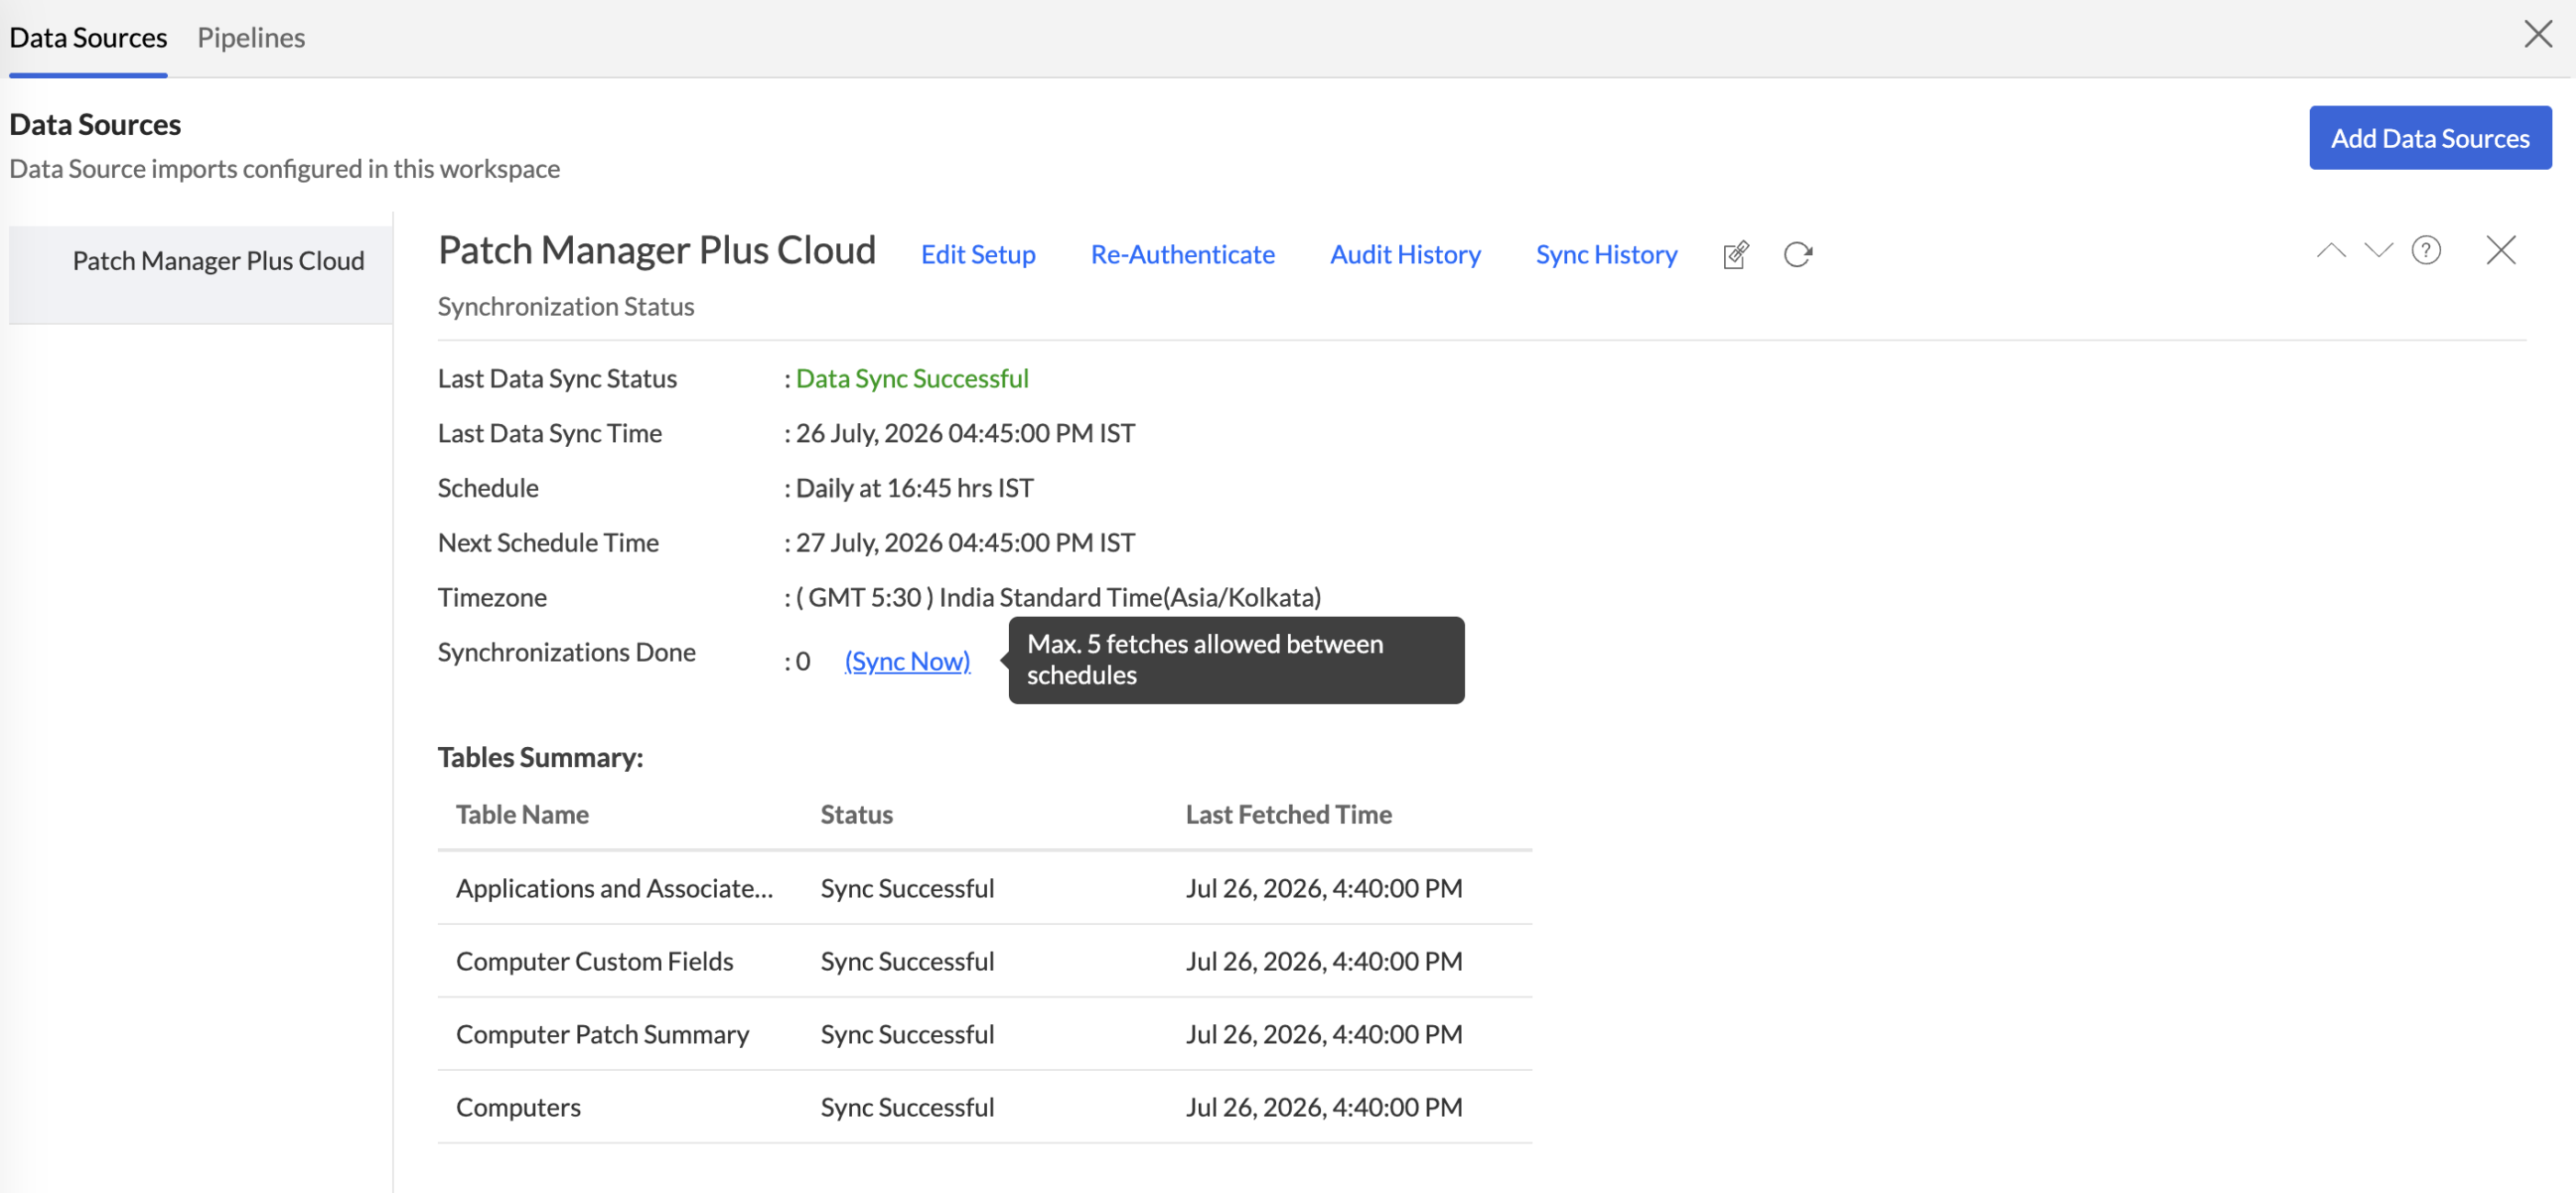Click the Status column header
This screenshot has height=1193, width=2576.
point(856,814)
